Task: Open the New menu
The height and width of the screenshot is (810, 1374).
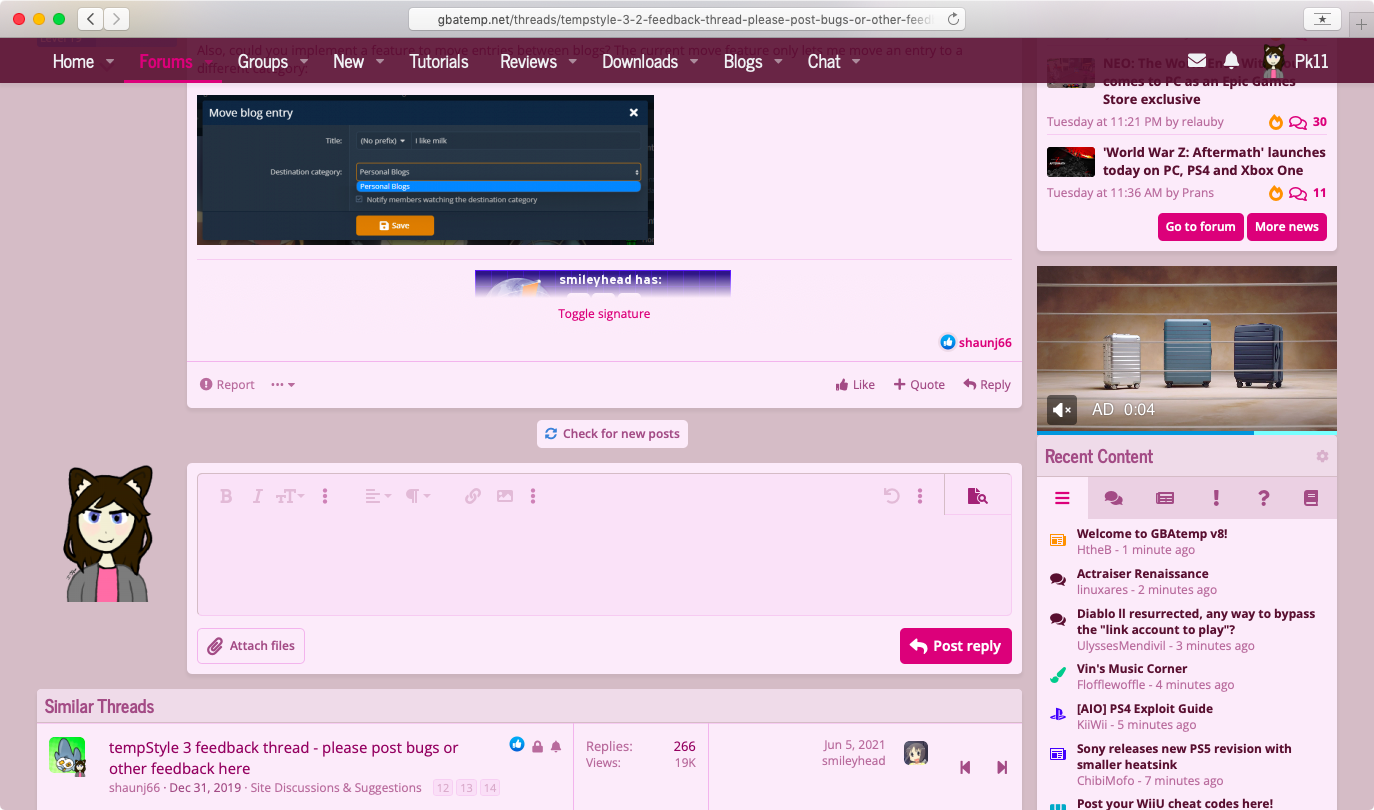Action: click(348, 61)
